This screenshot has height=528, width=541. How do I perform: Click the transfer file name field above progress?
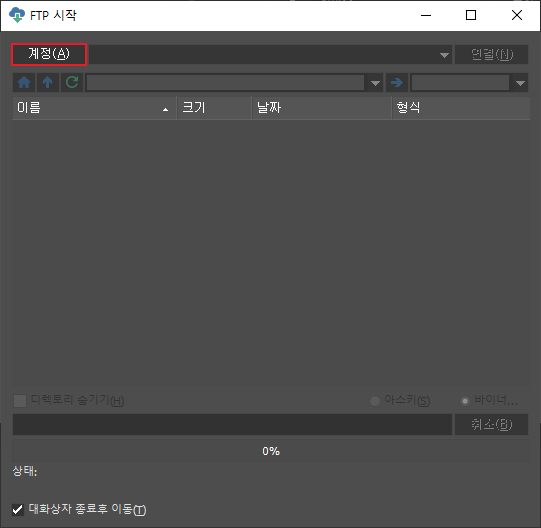pyautogui.click(x=232, y=424)
